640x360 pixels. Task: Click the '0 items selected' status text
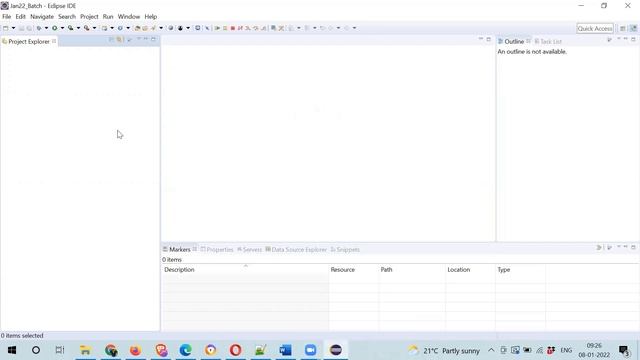(x=22, y=336)
